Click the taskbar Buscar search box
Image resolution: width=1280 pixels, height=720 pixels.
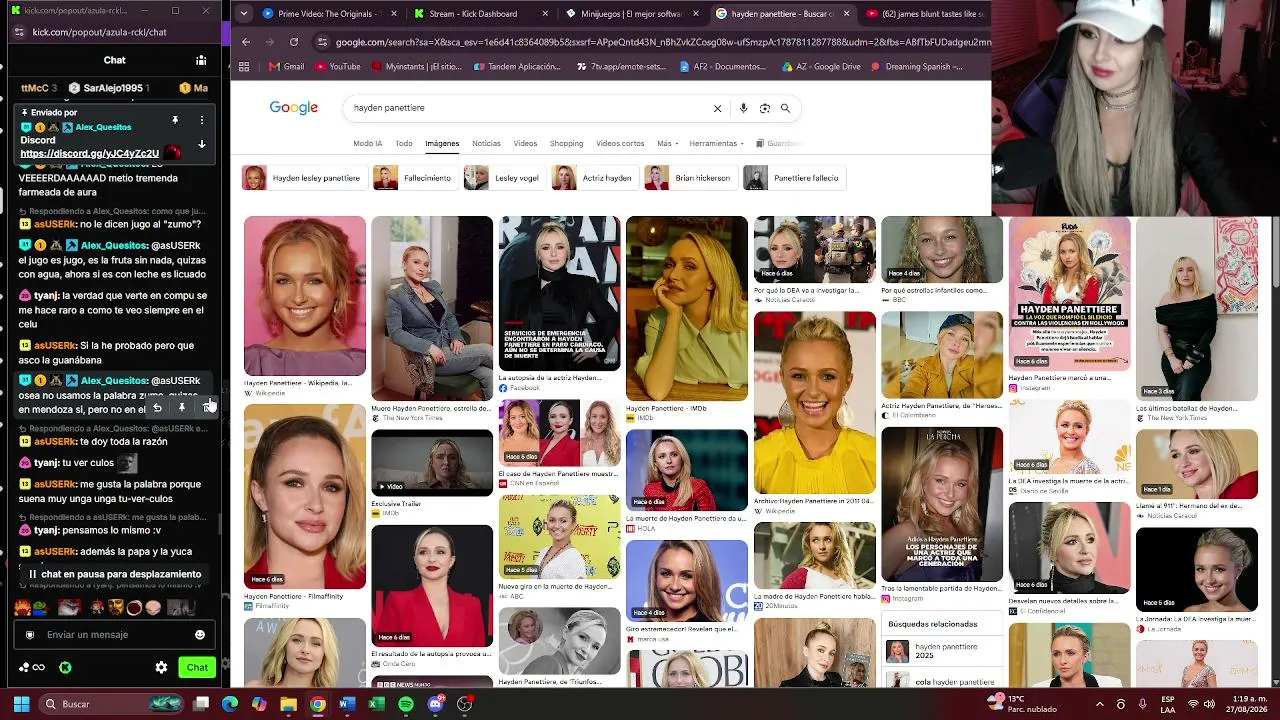110,704
